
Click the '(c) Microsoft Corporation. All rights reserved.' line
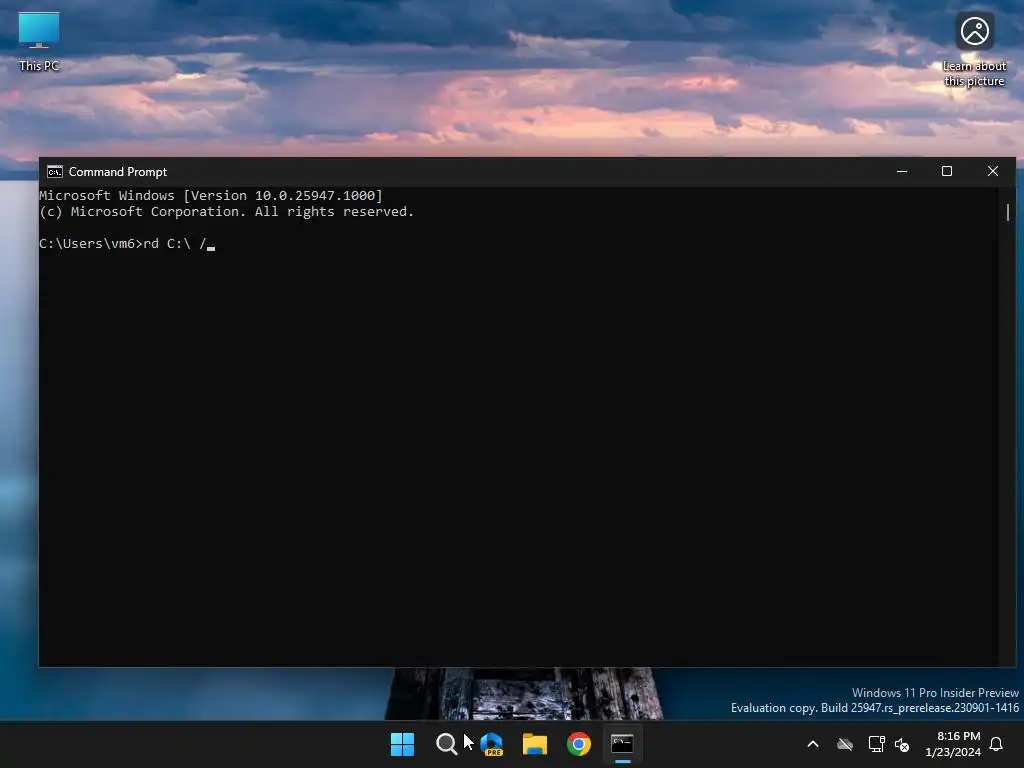click(227, 212)
